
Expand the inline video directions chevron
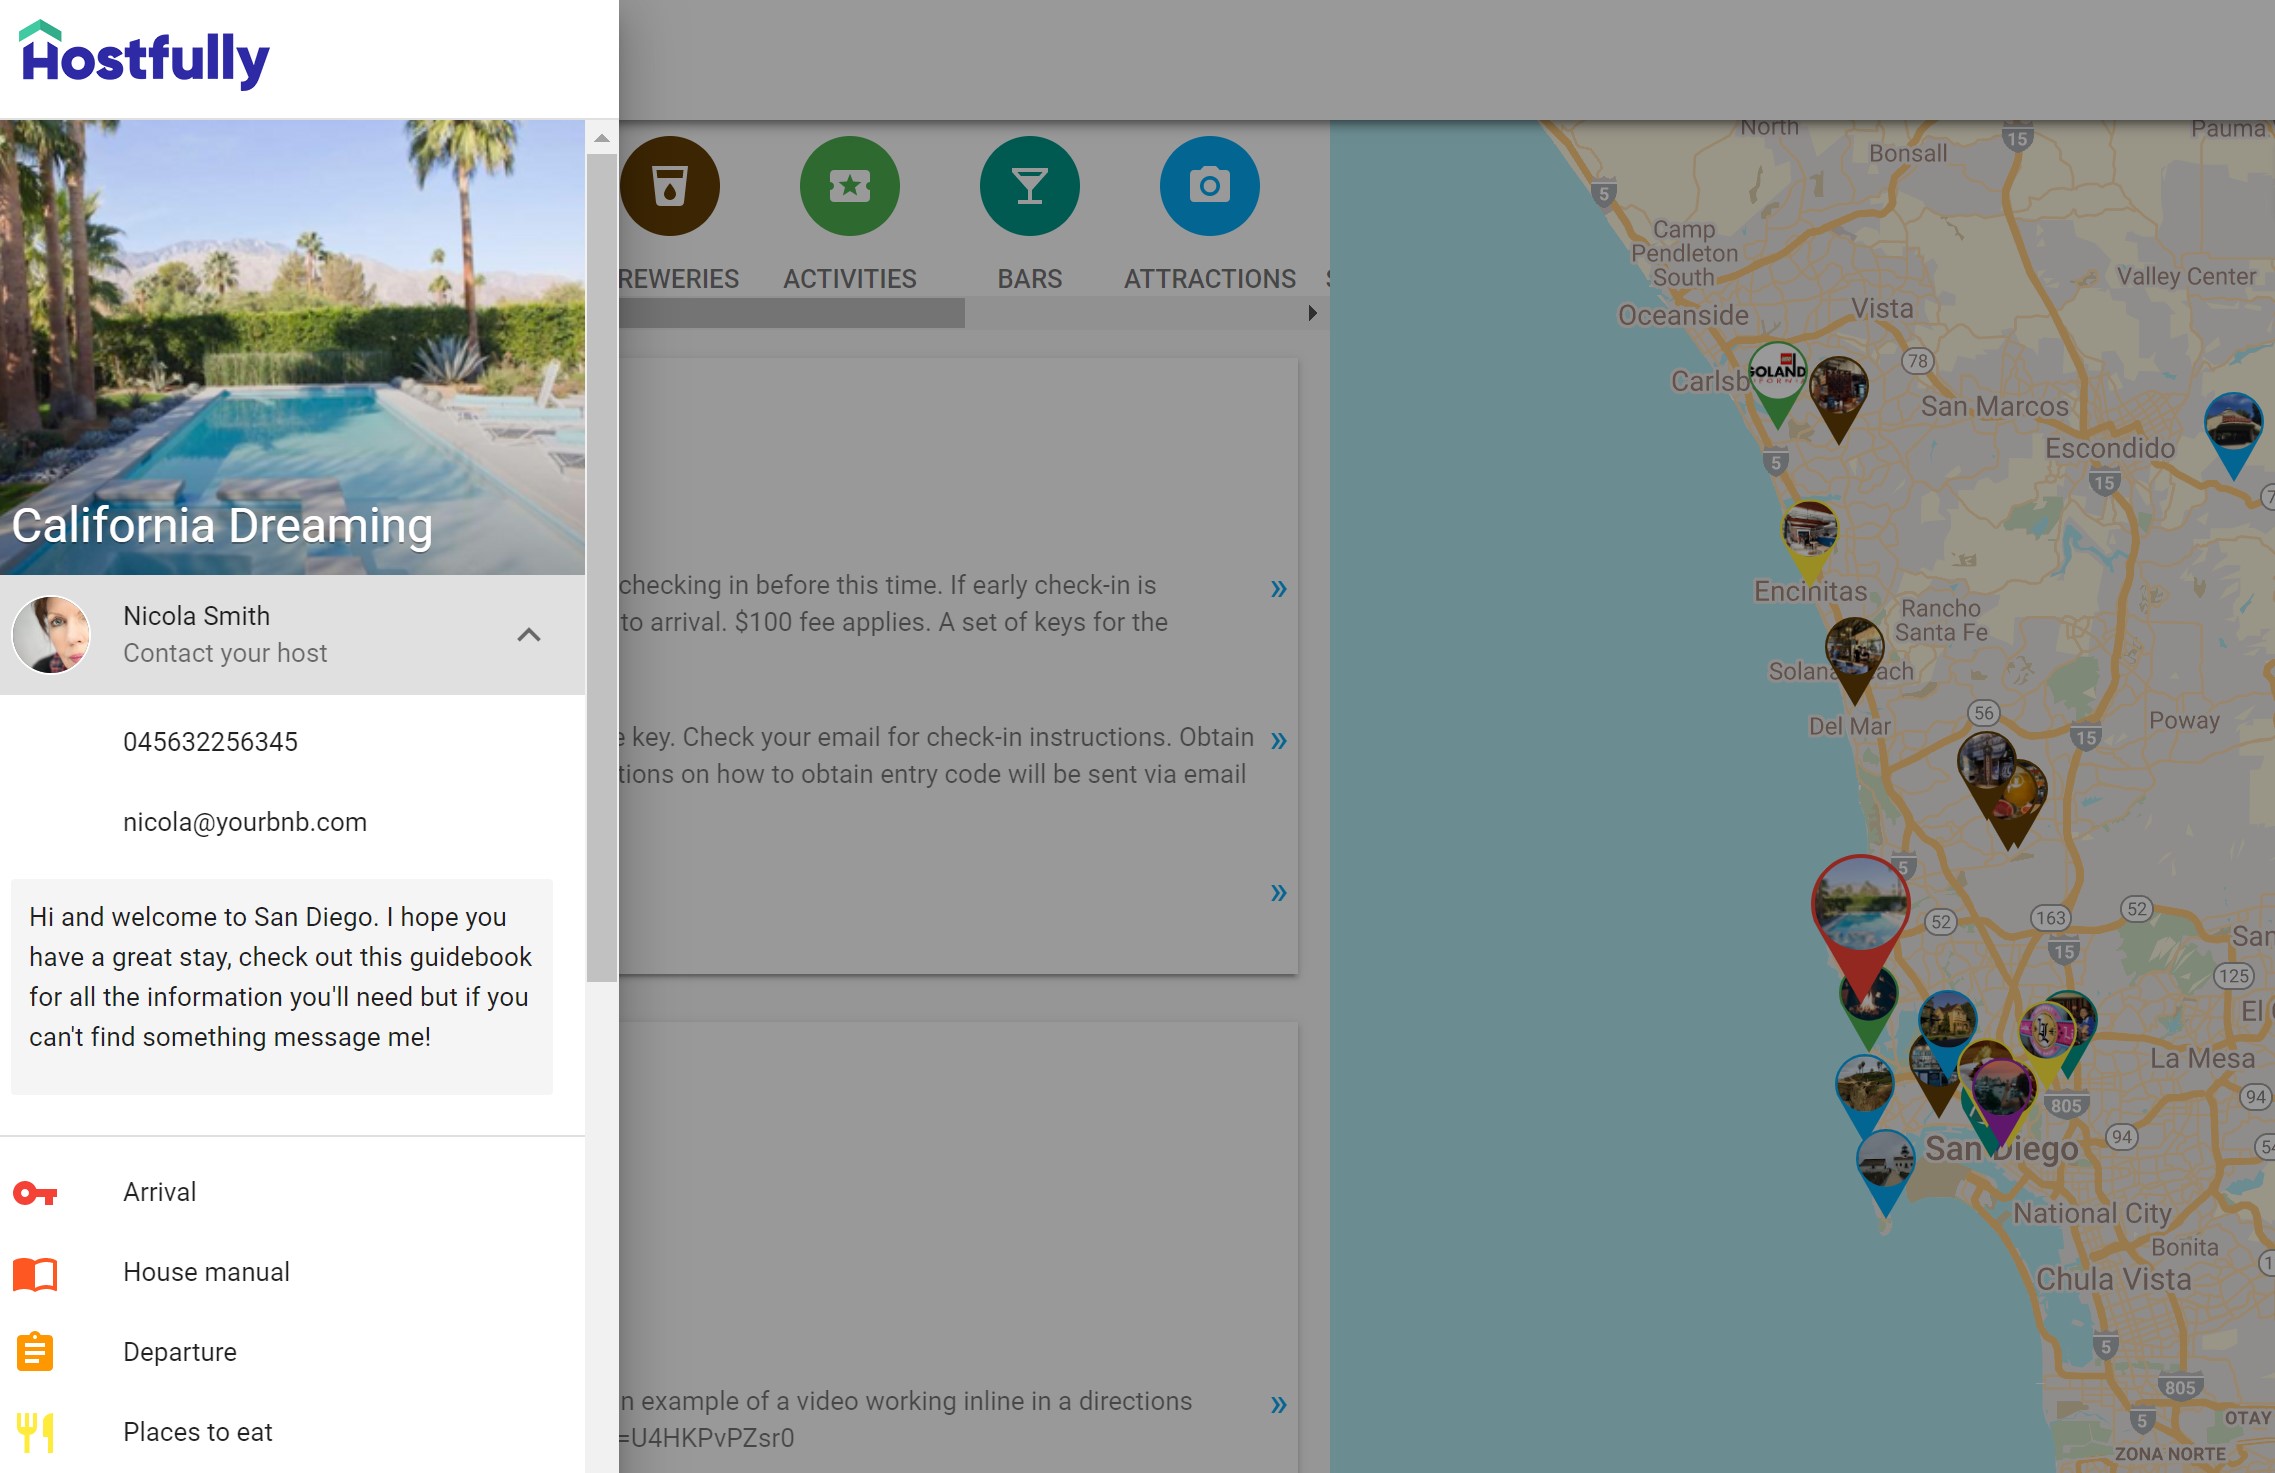pyautogui.click(x=1278, y=1405)
